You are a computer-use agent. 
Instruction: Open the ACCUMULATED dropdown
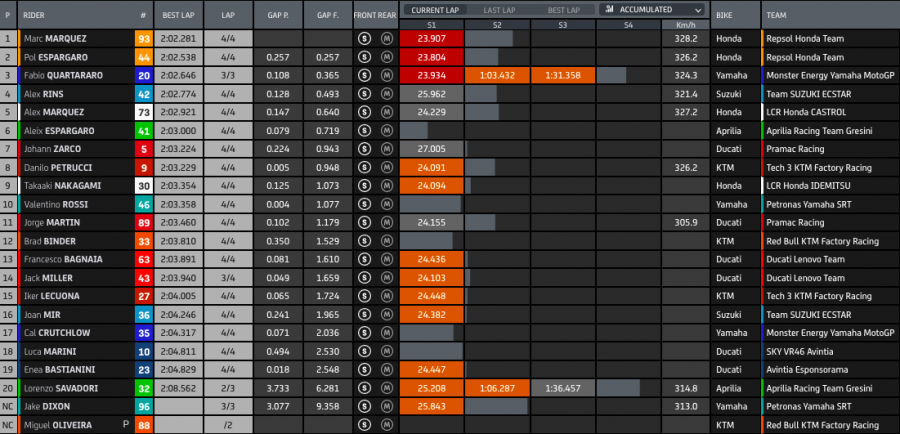tap(650, 9)
